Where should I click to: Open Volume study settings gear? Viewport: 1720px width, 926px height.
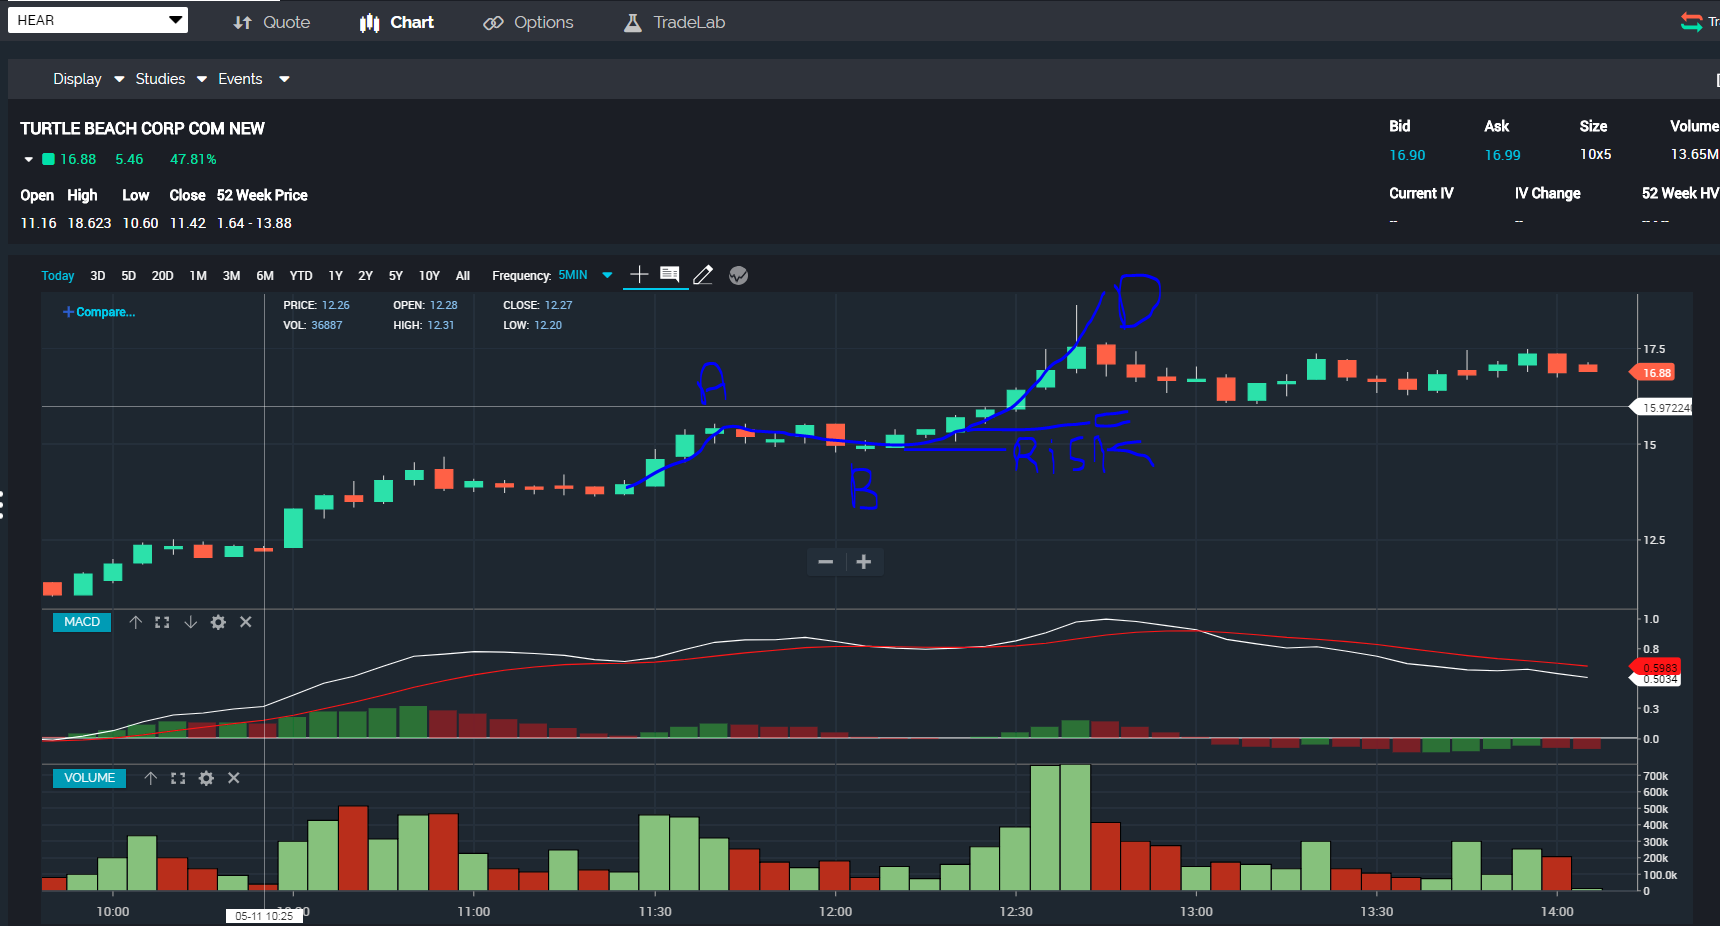tap(206, 778)
